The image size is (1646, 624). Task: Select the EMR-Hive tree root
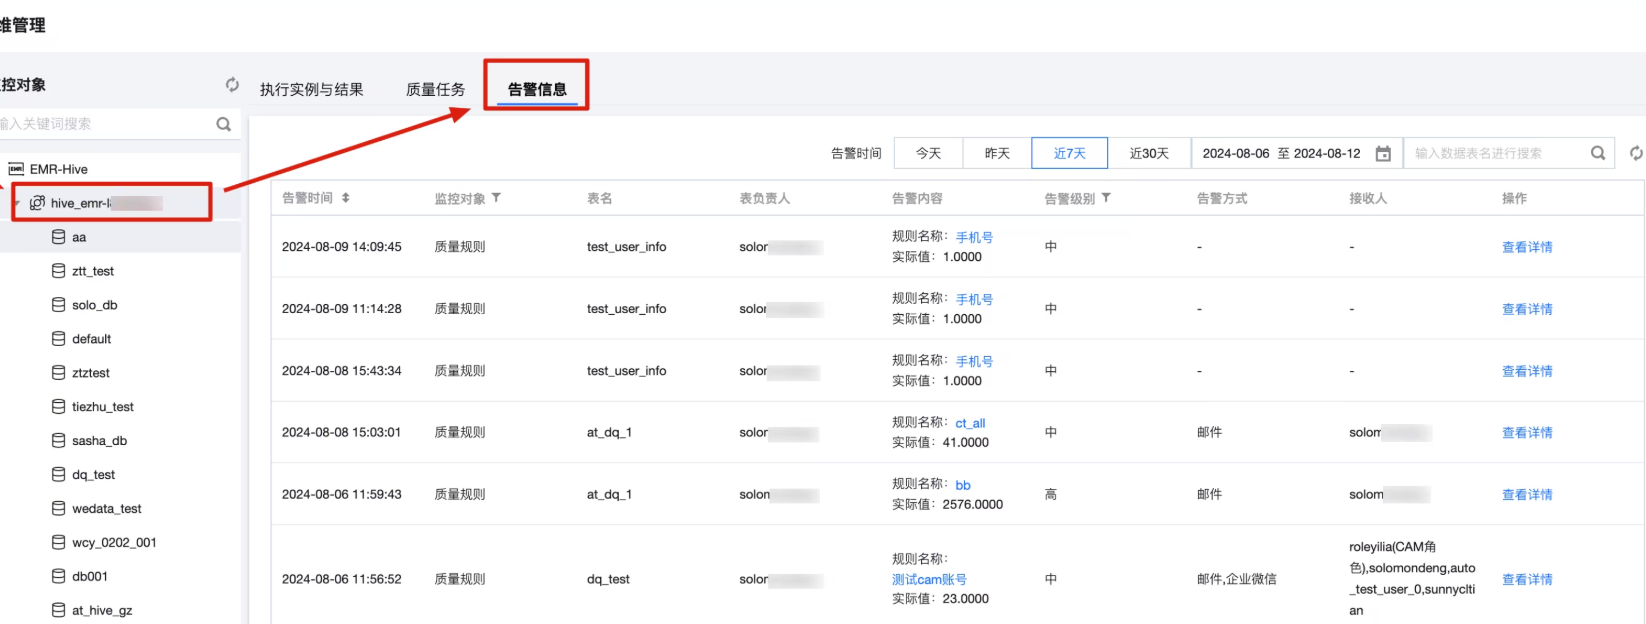(58, 169)
